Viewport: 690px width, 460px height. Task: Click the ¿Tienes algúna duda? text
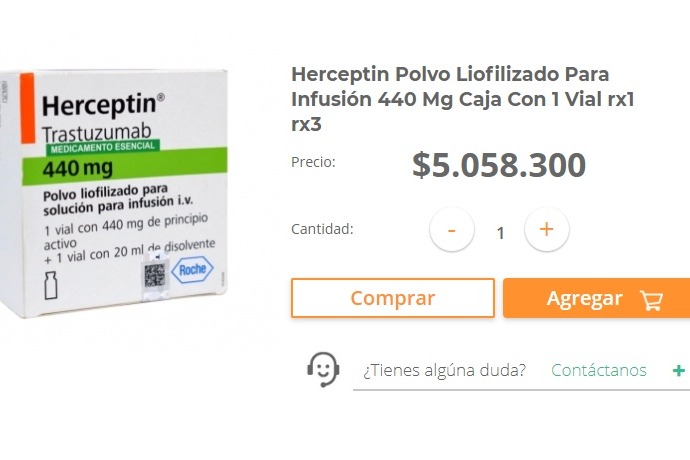pyautogui.click(x=444, y=370)
